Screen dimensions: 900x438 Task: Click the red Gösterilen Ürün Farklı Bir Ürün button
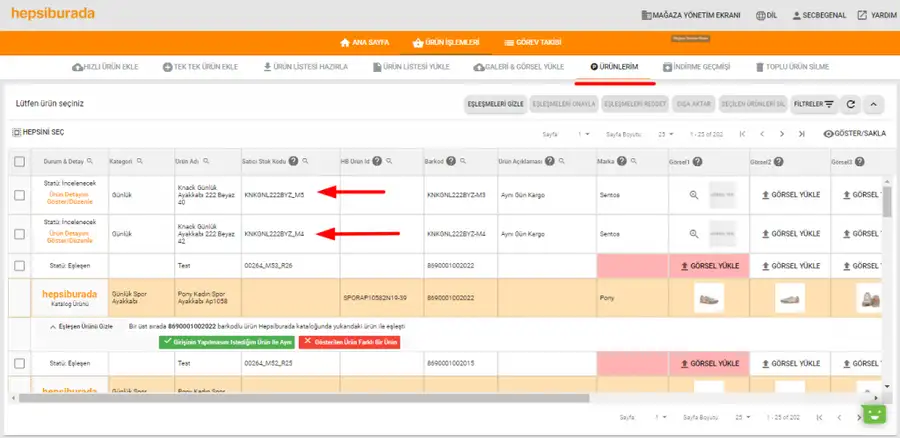pyautogui.click(x=349, y=342)
